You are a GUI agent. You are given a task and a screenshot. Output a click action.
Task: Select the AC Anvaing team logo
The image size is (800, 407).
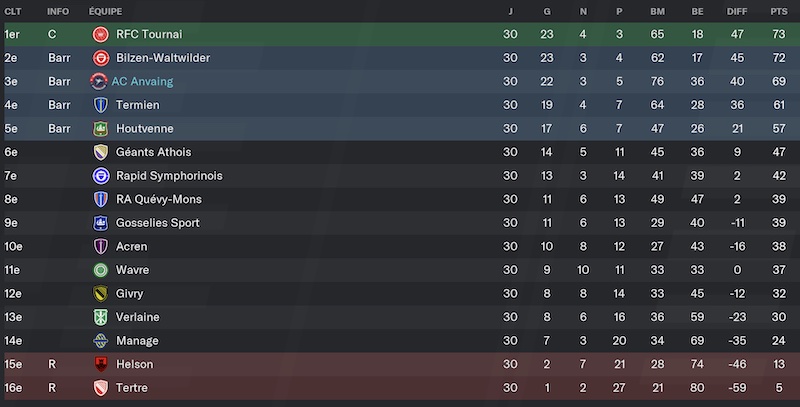point(98,82)
